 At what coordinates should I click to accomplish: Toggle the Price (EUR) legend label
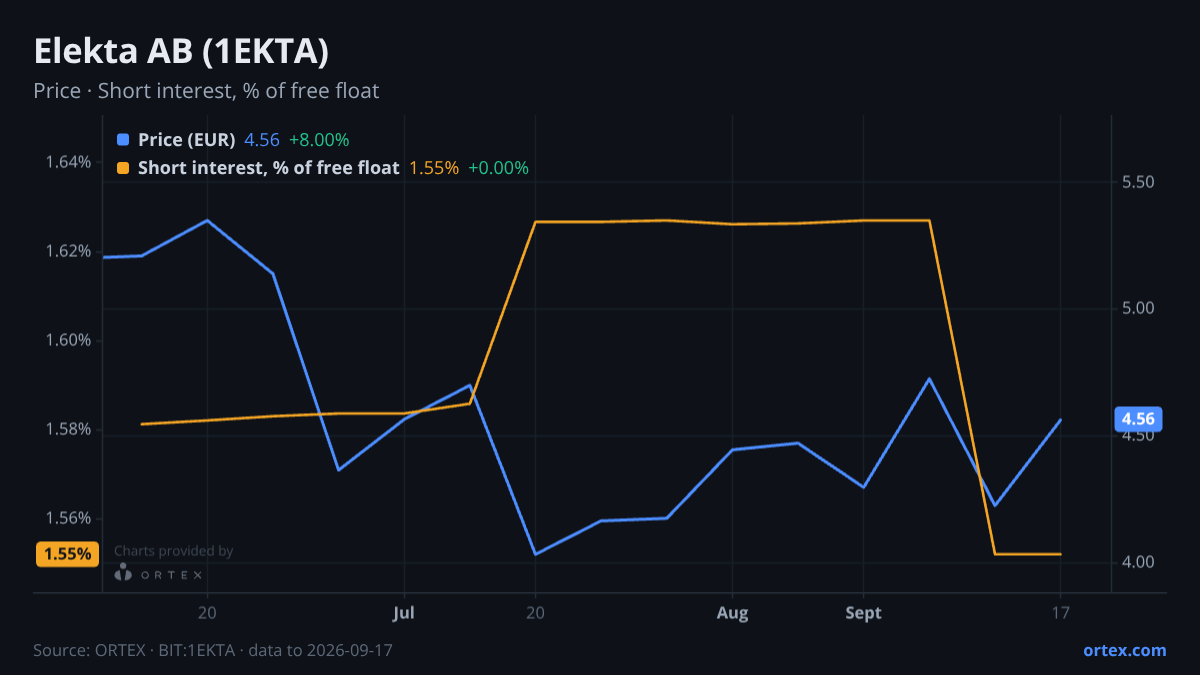click(x=187, y=140)
